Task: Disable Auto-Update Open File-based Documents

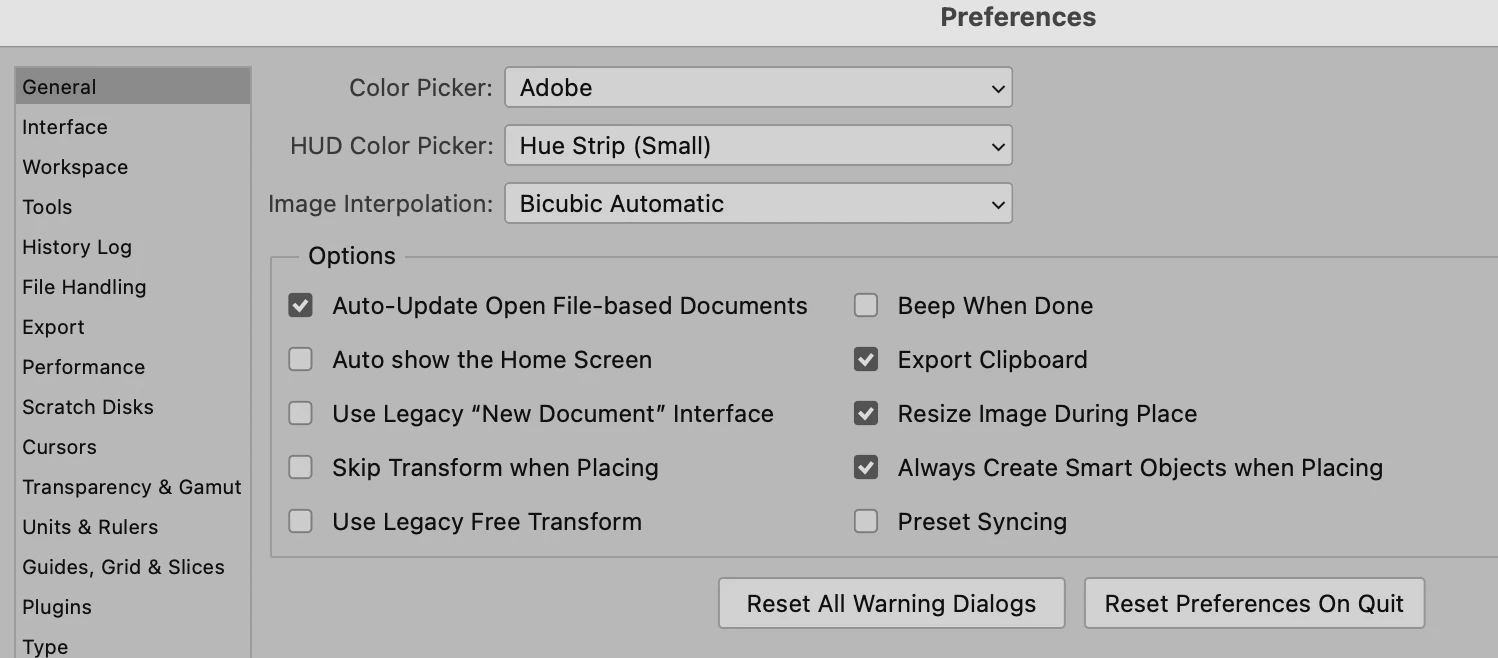Action: pyautogui.click(x=301, y=306)
